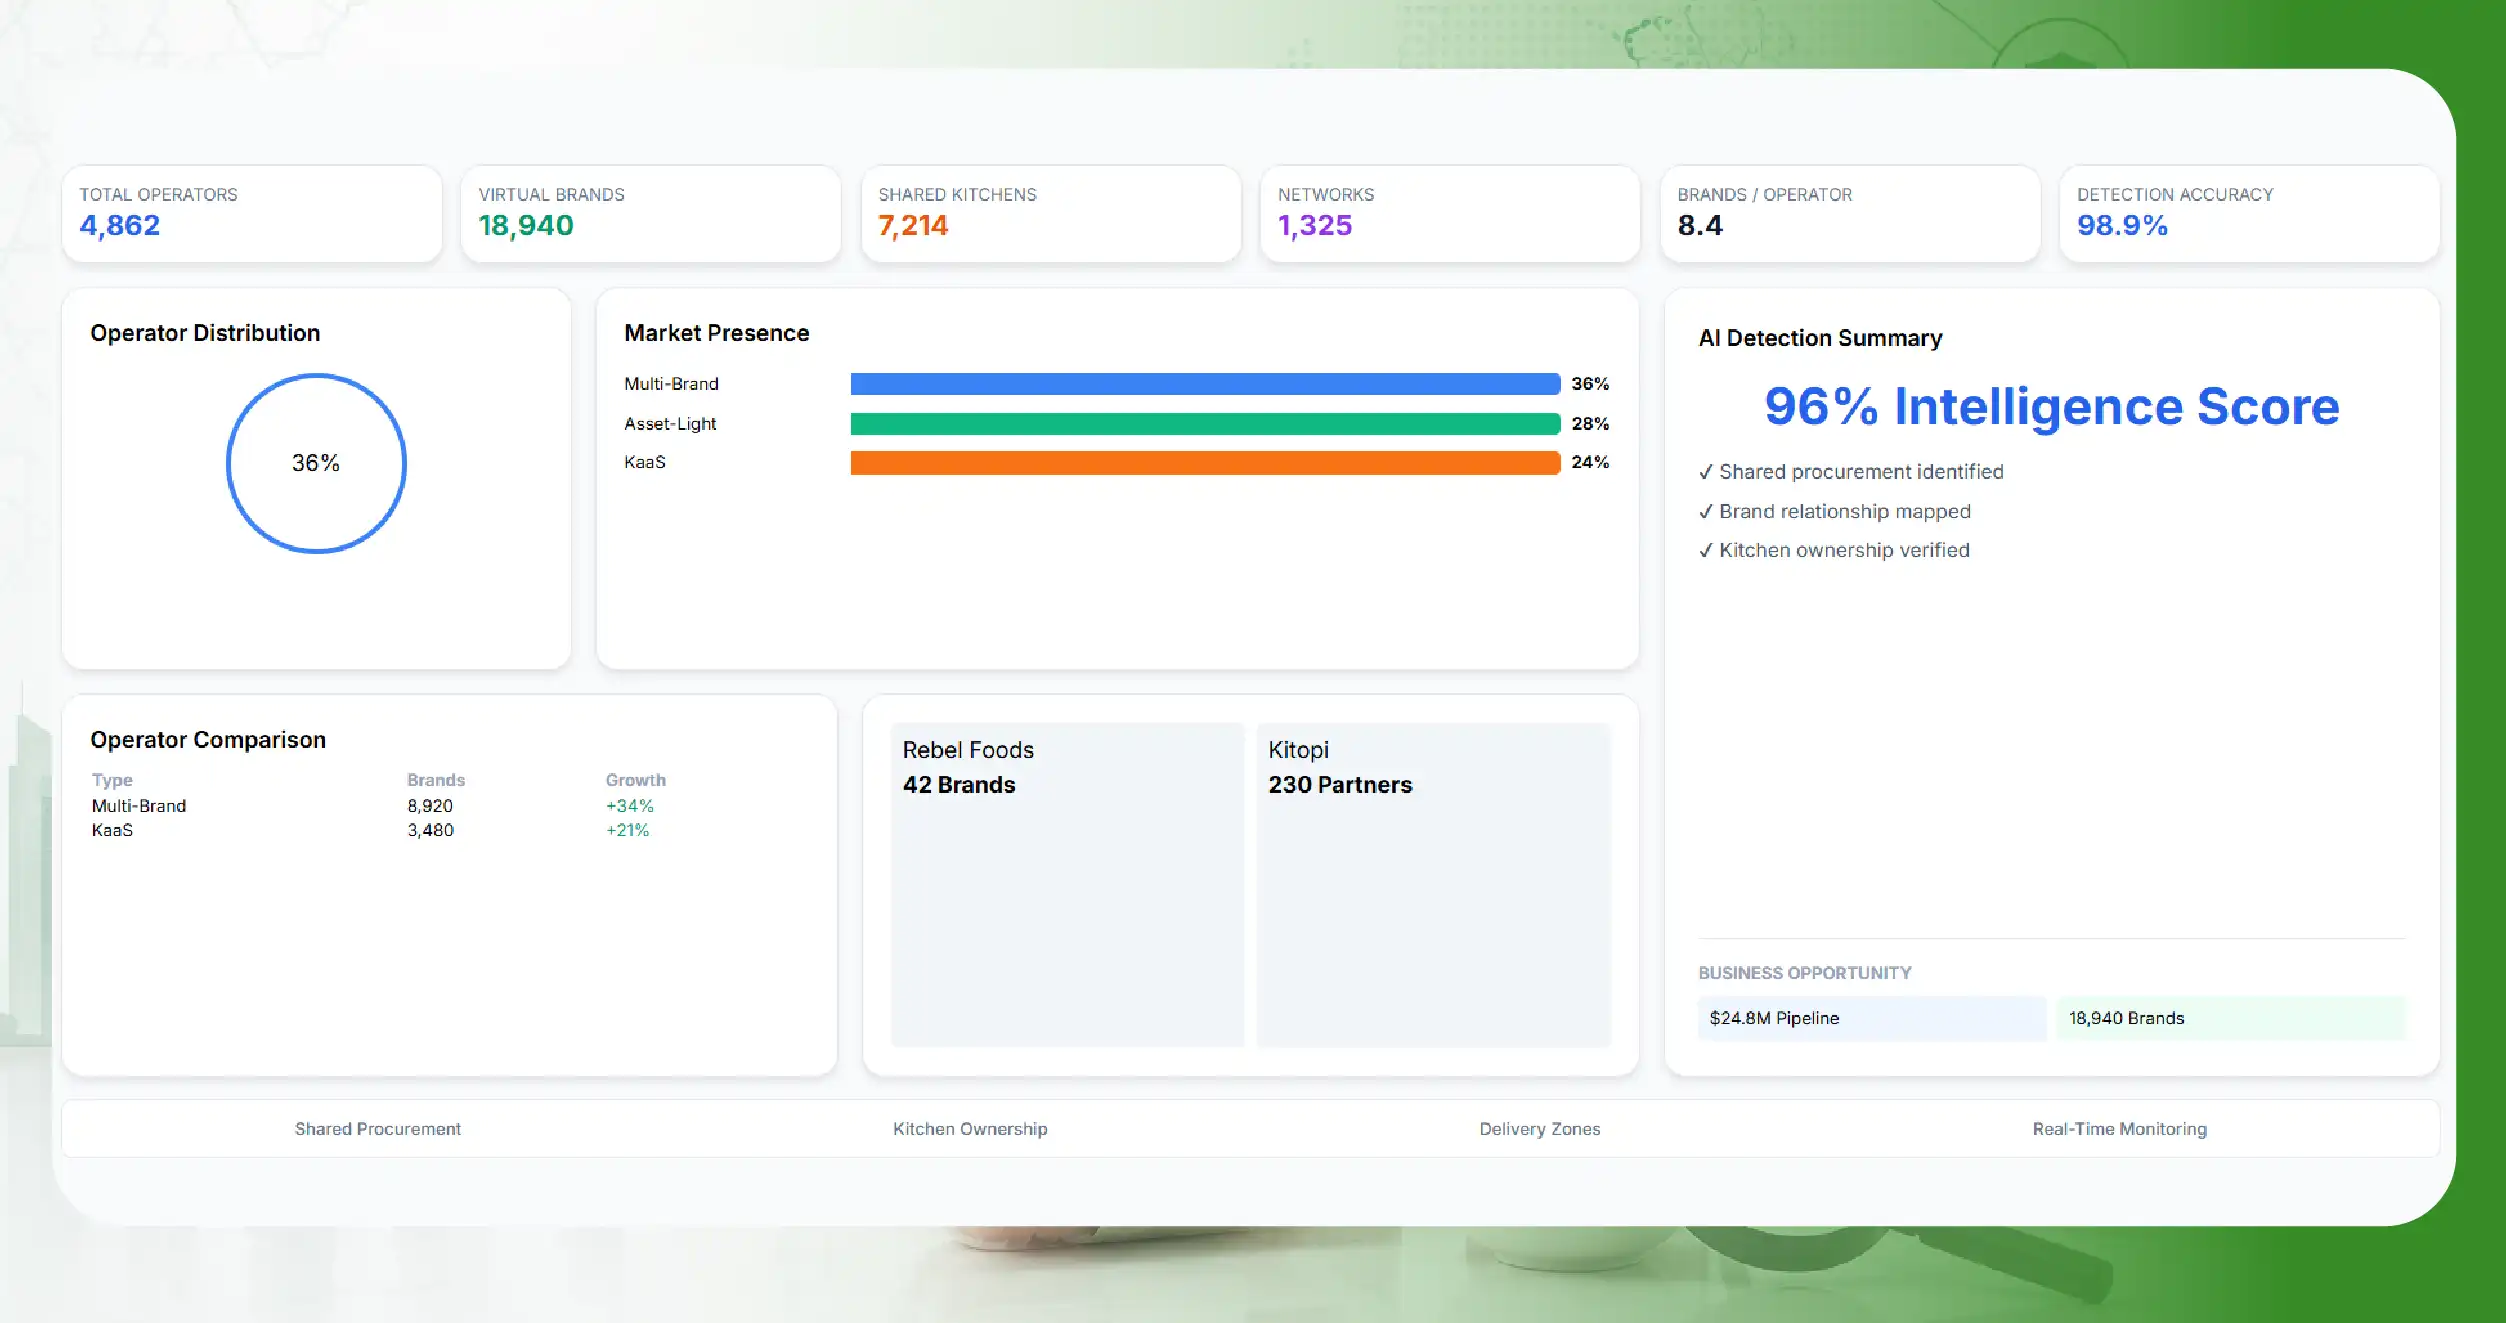The height and width of the screenshot is (1323, 2506).
Task: Click the Detection Accuracy card
Action: click(x=2250, y=214)
